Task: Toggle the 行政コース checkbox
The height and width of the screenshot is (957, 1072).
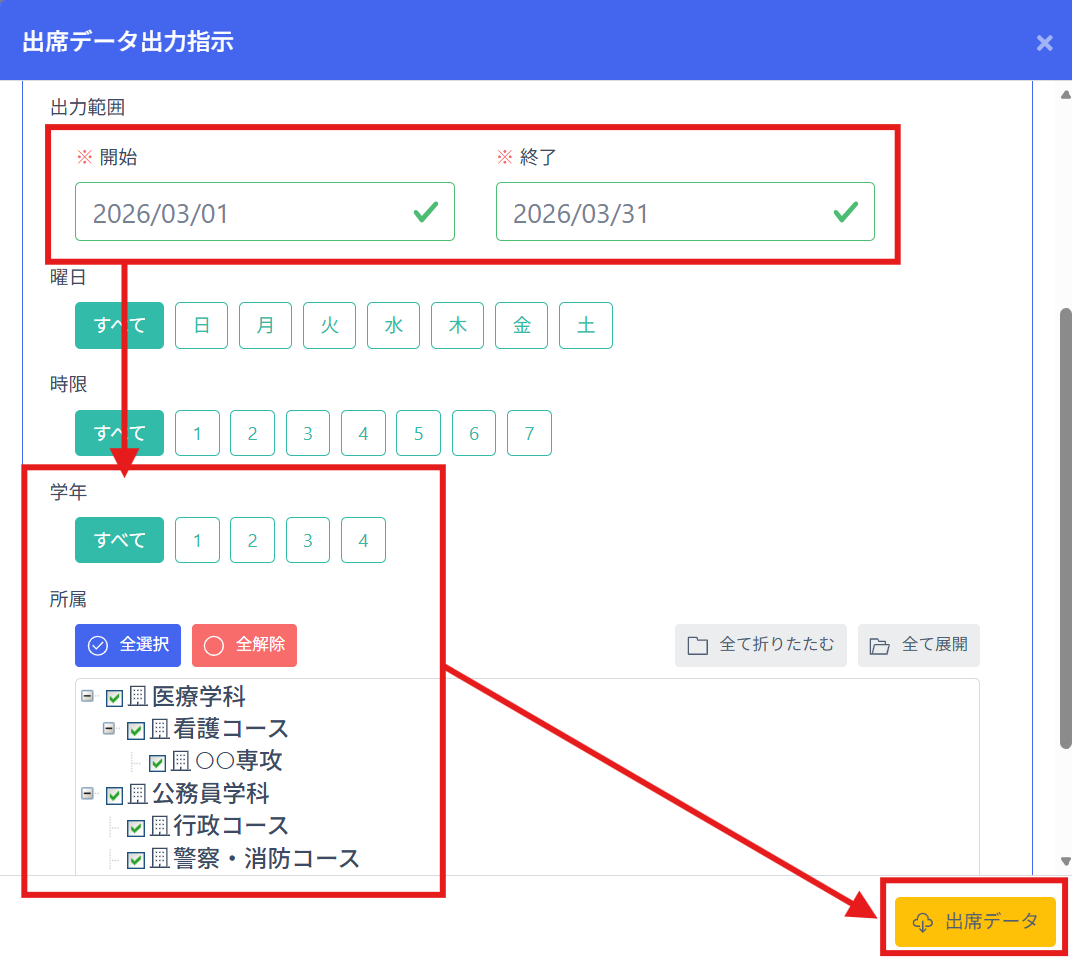Action: [136, 827]
